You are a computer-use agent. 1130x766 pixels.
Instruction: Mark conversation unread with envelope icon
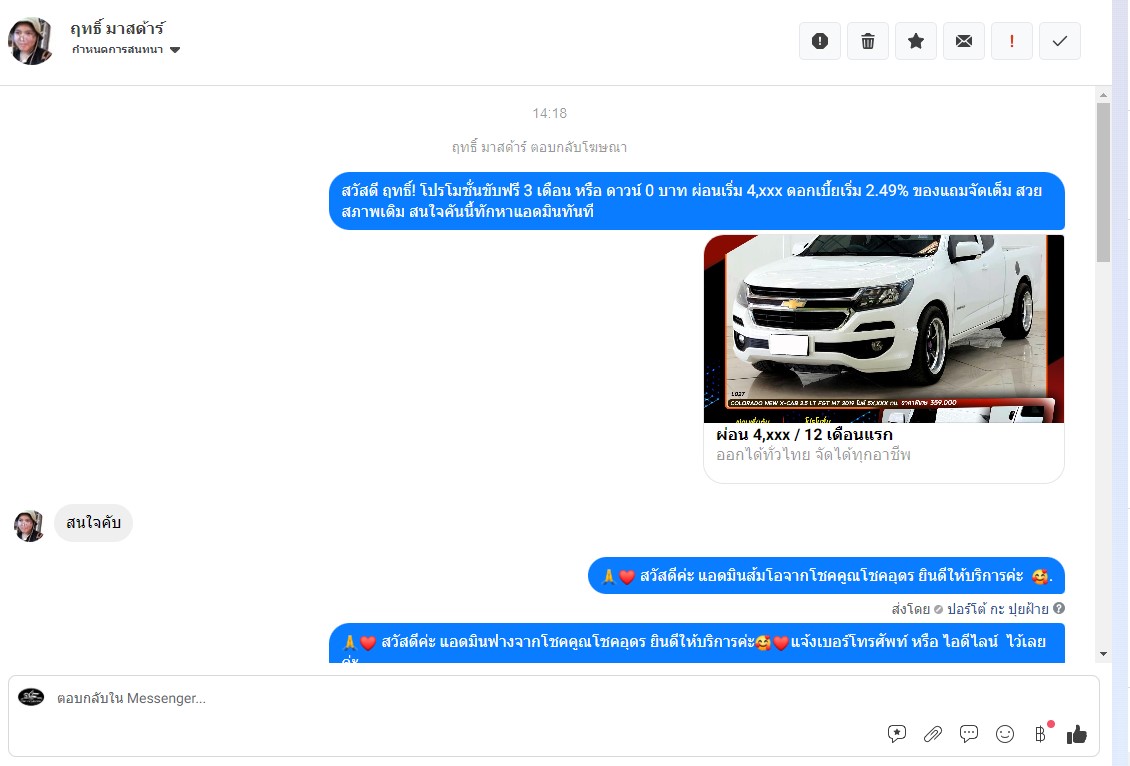[964, 41]
